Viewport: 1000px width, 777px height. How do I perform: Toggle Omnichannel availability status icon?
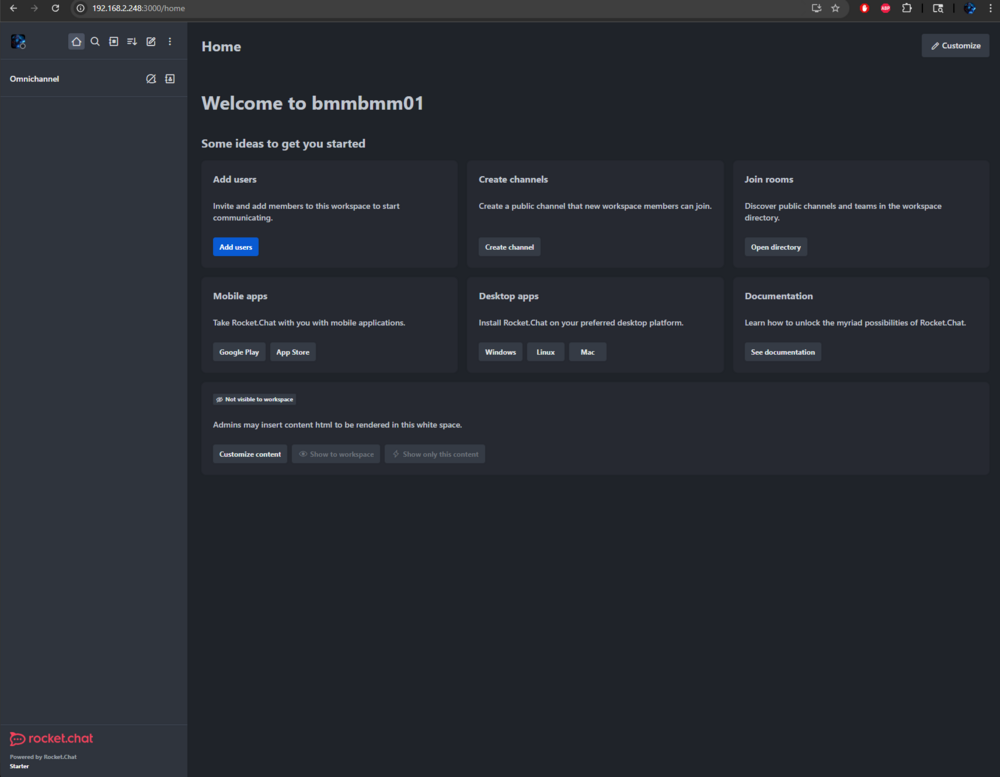tap(151, 79)
